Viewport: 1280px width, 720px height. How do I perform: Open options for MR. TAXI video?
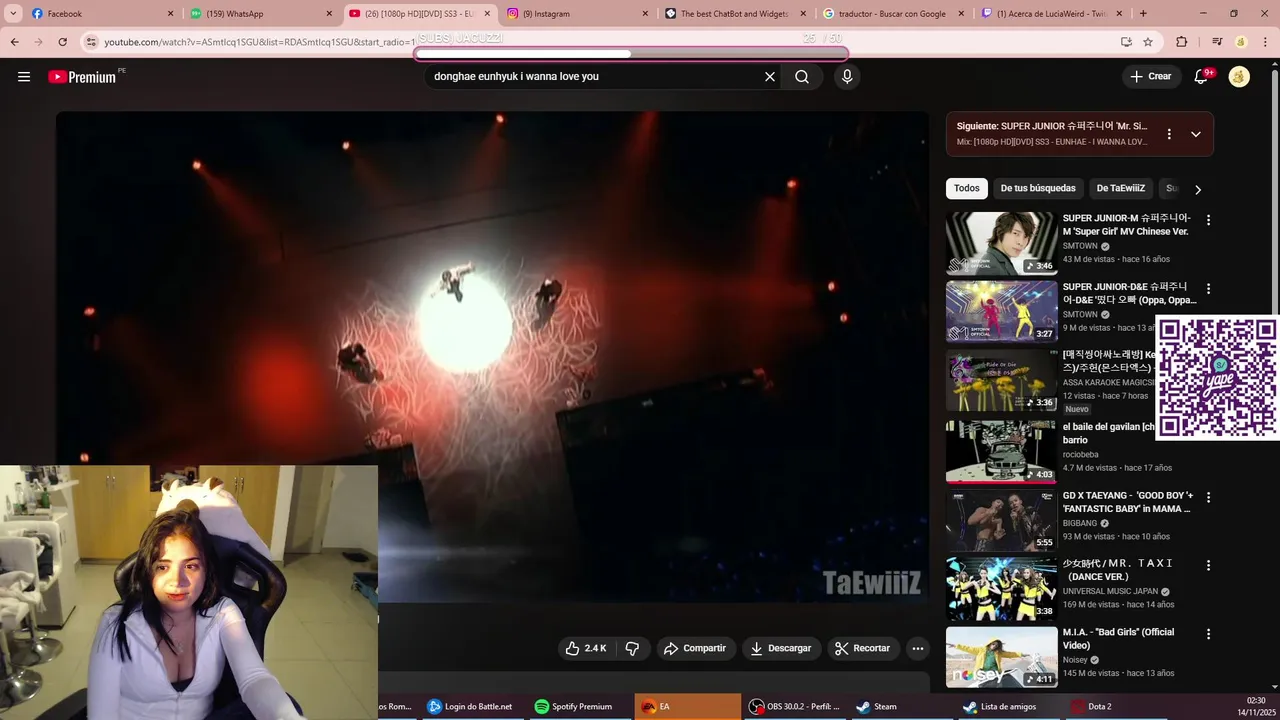coord(1208,565)
